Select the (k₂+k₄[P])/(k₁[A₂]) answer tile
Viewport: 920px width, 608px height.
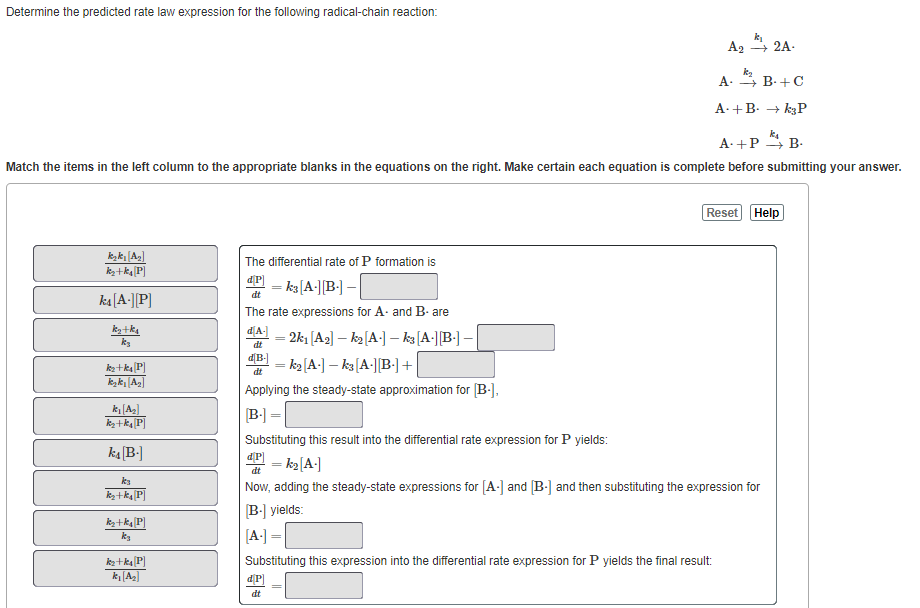125,568
